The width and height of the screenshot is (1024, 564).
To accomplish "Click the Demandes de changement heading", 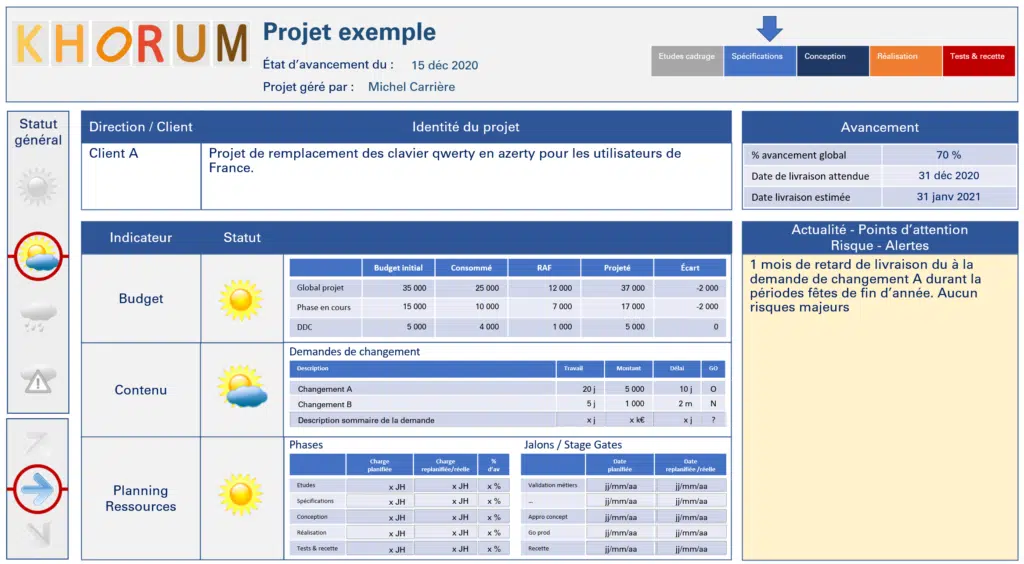I will (355, 352).
